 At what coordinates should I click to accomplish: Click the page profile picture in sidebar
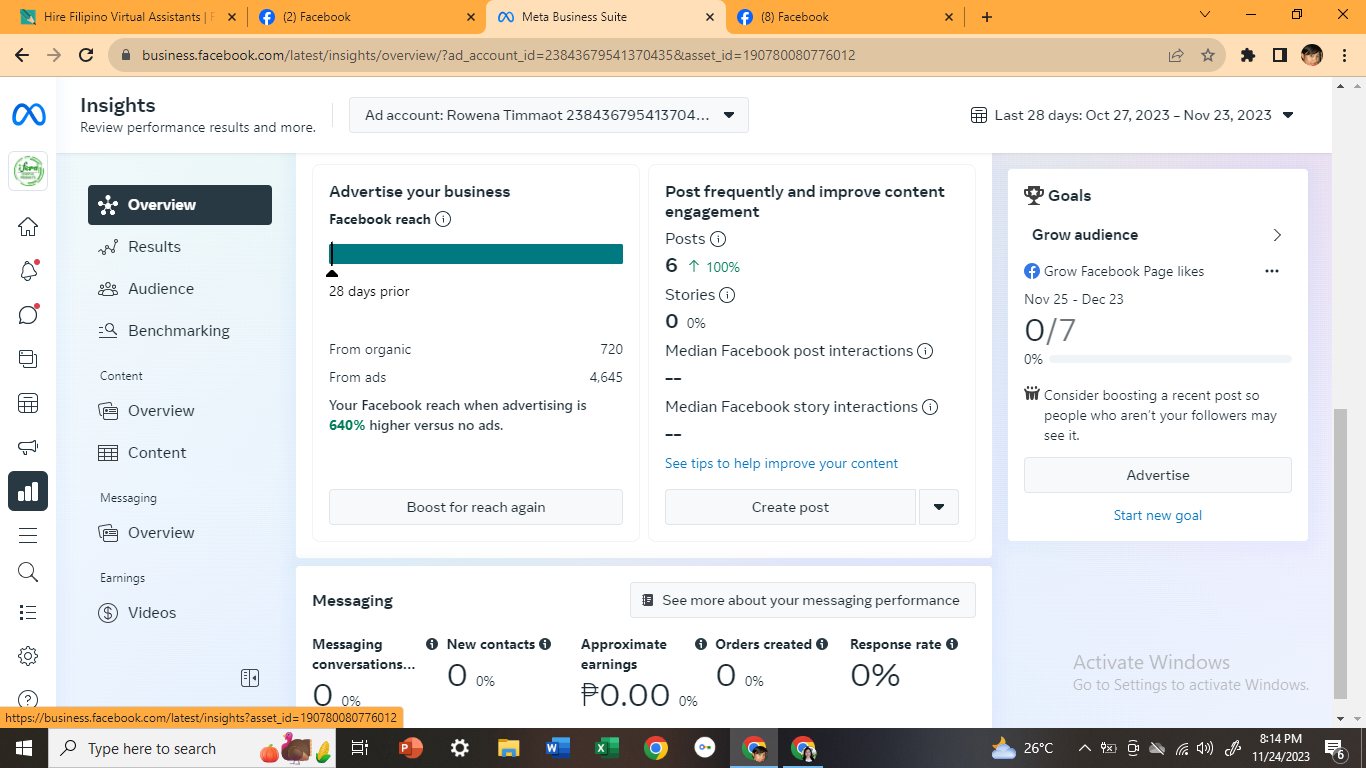[x=28, y=171]
